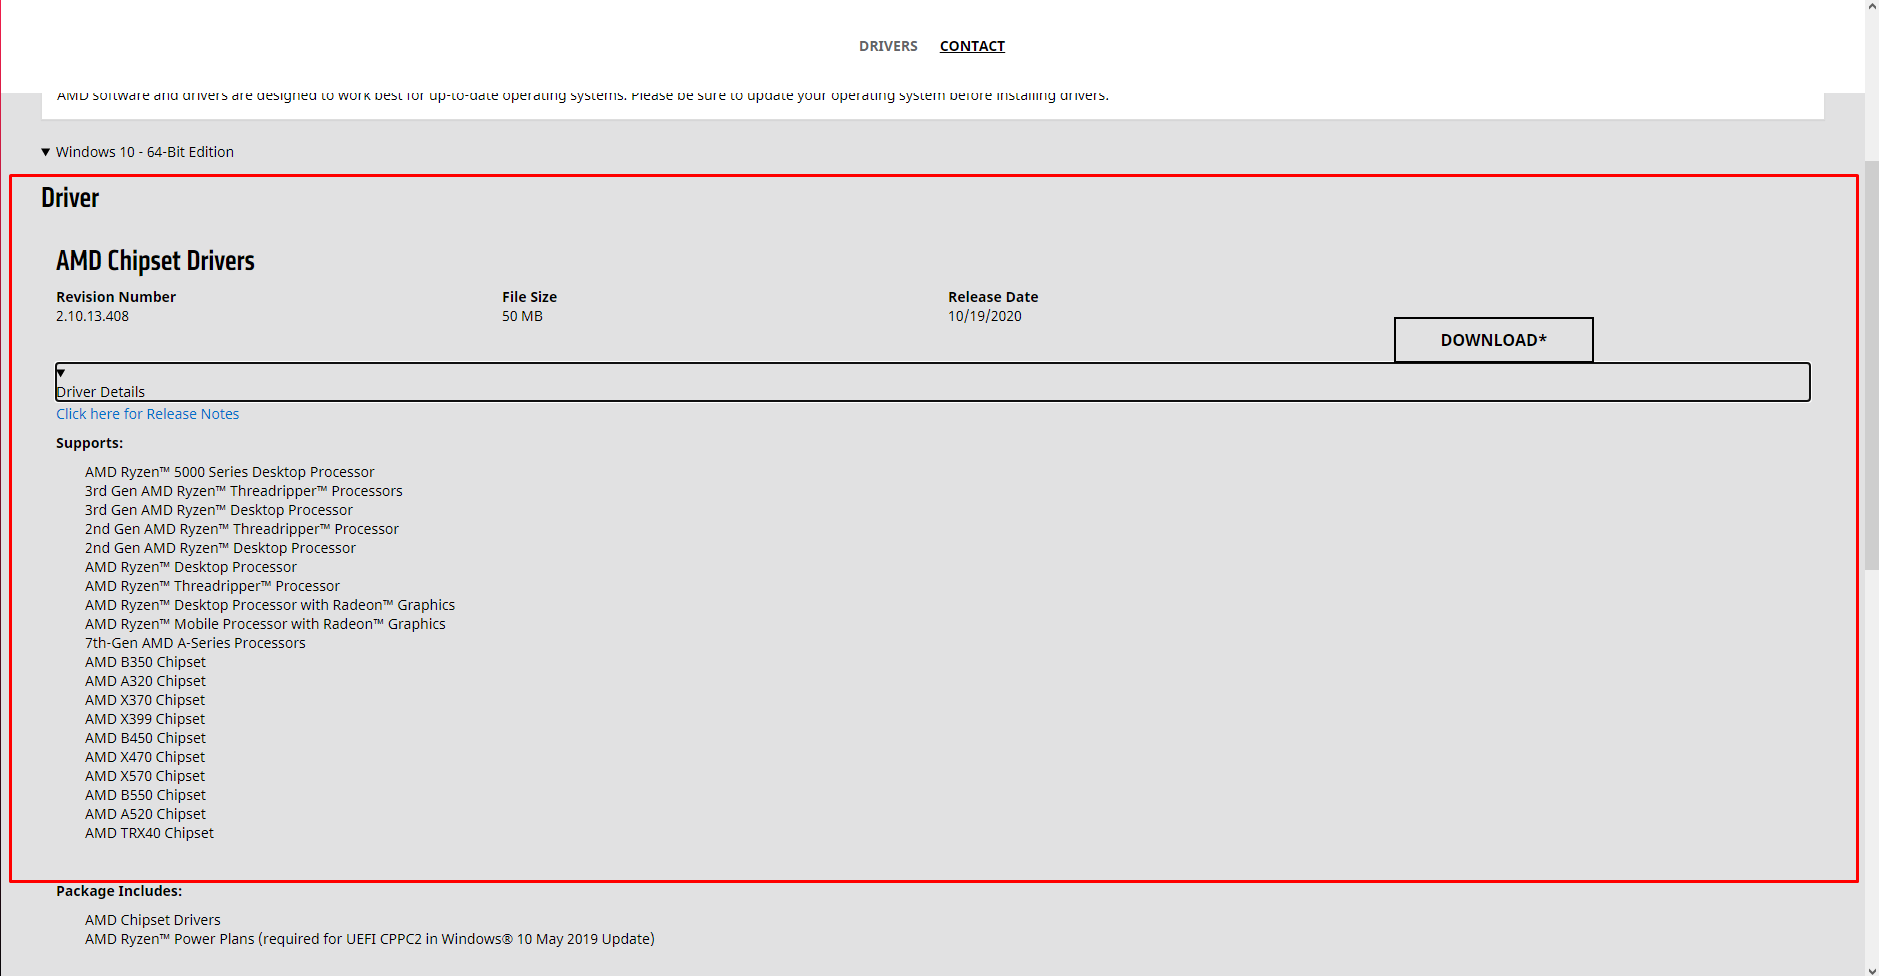Image resolution: width=1879 pixels, height=976 pixels.
Task: Select the release date 10/19/2020
Action: click(985, 316)
